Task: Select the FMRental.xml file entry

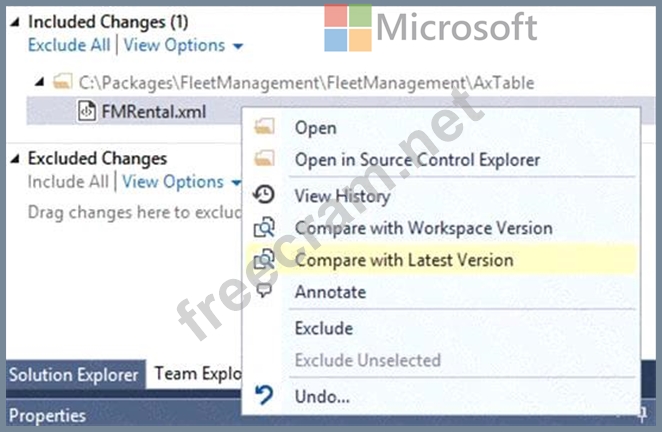Action: click(153, 111)
